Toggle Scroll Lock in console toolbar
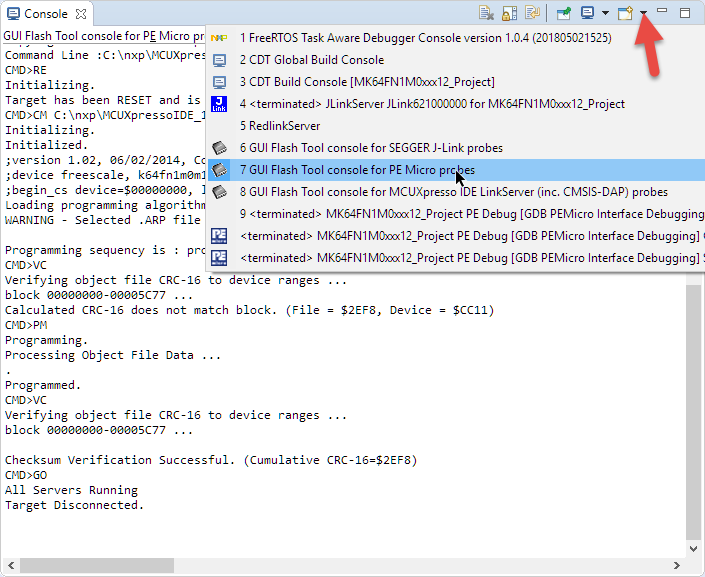 pos(509,13)
